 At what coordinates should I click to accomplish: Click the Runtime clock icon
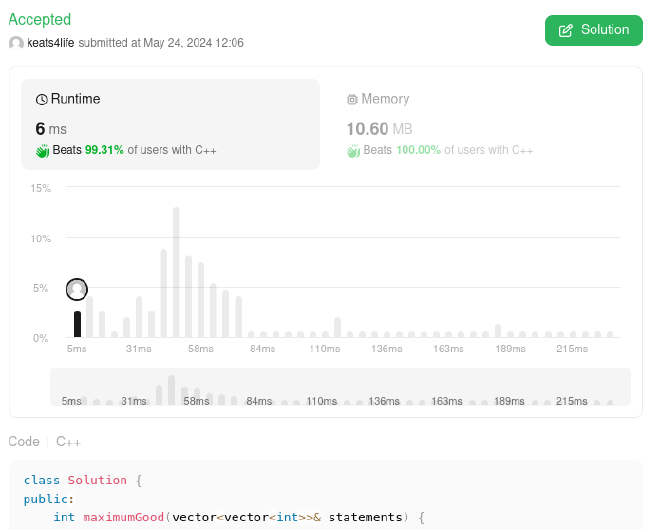(x=42, y=99)
